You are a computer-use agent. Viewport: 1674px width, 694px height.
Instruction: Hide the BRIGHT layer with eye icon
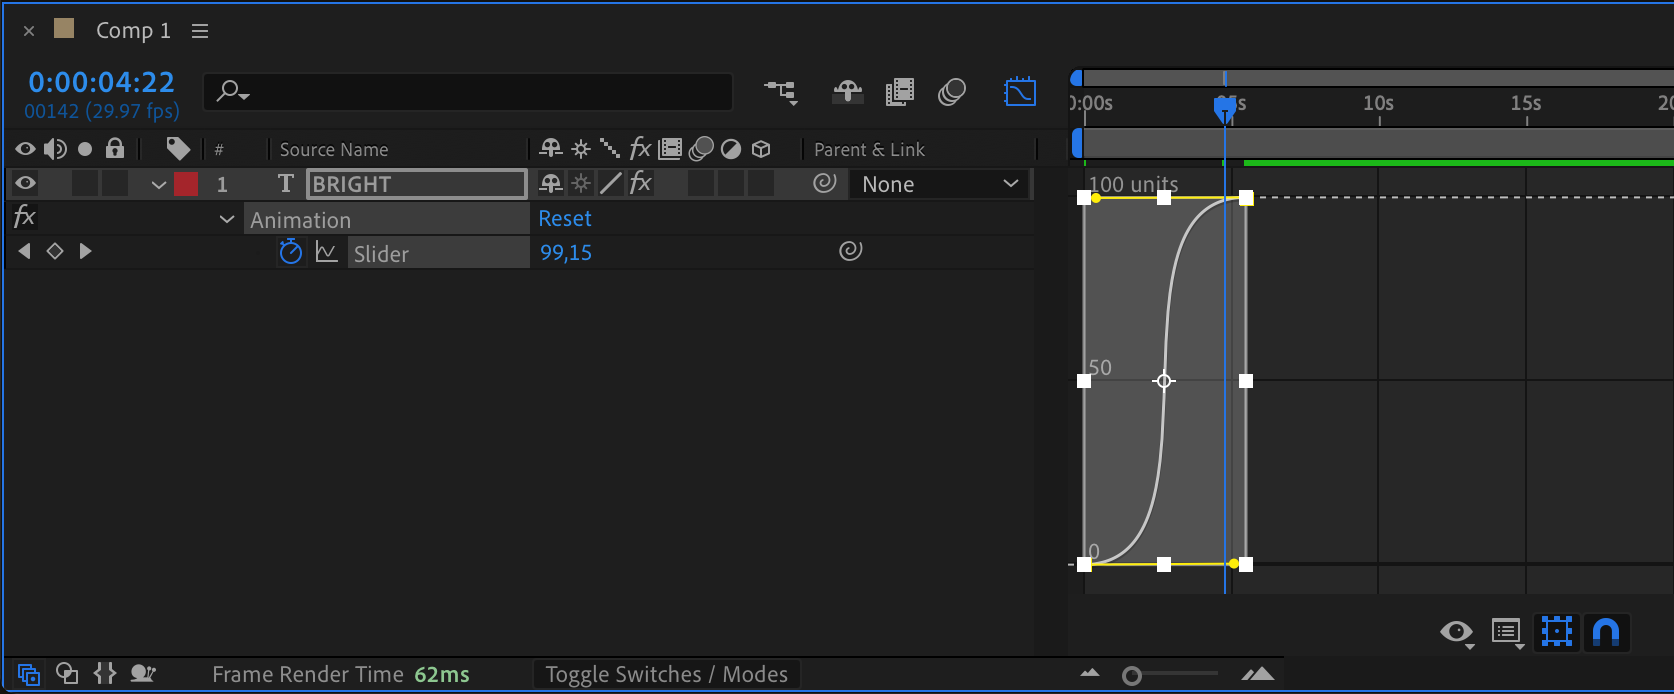click(25, 183)
